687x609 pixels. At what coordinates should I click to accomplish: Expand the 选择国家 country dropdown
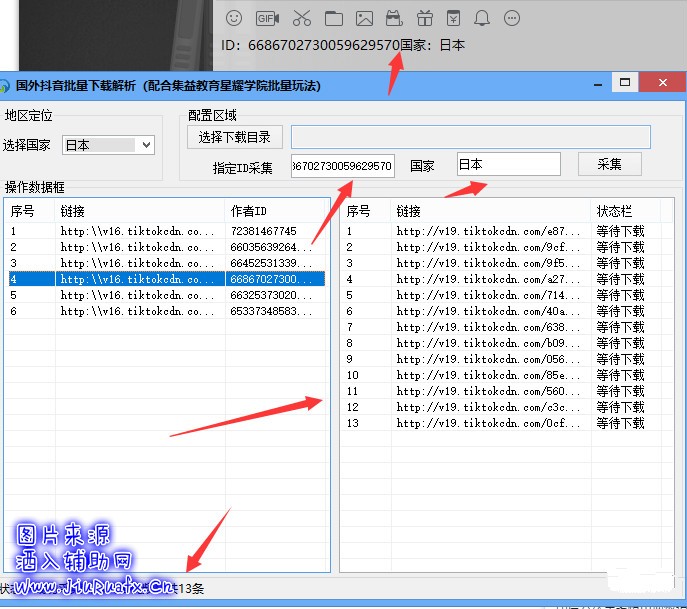click(147, 145)
